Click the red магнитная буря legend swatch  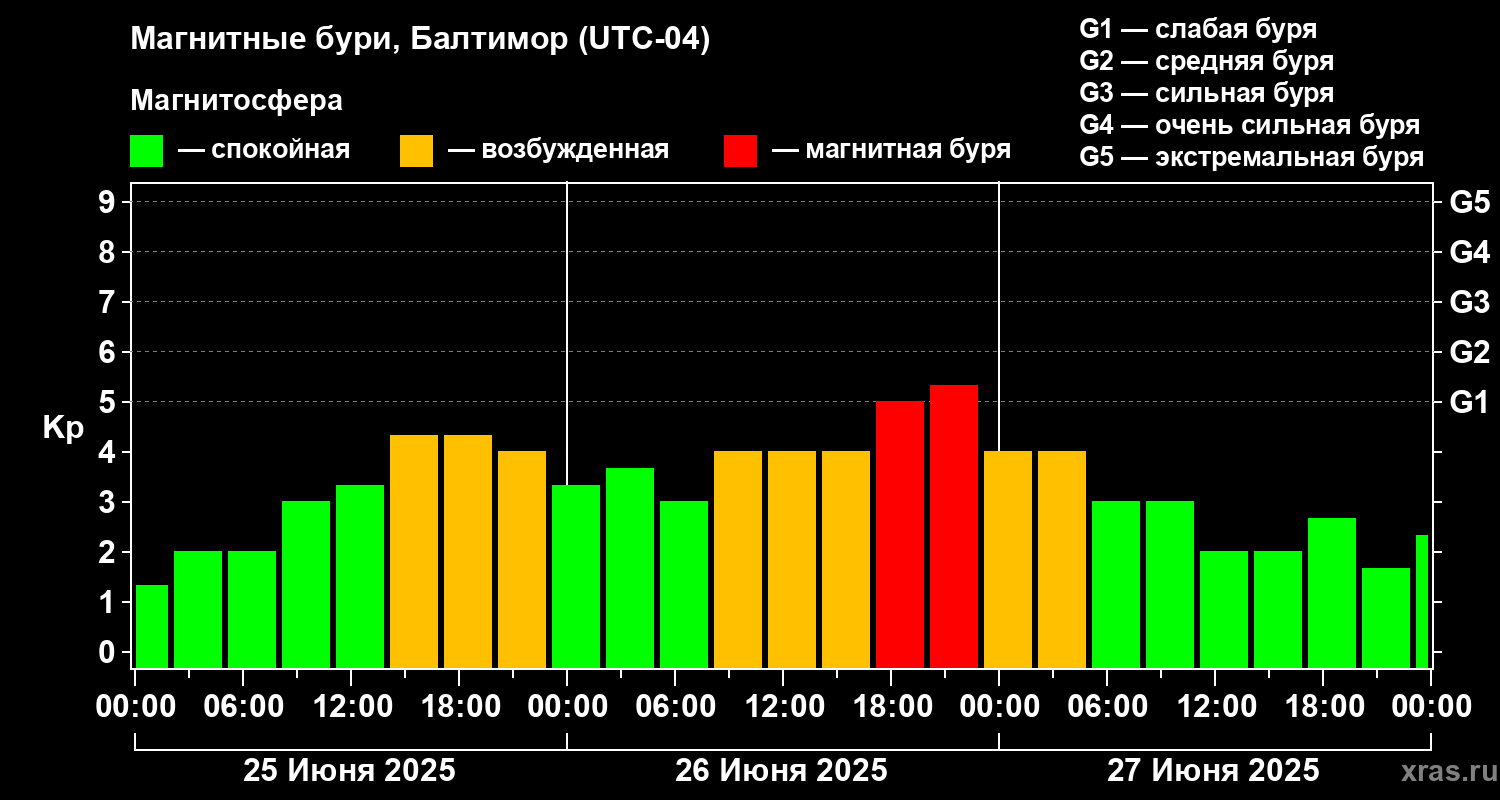coord(740,151)
